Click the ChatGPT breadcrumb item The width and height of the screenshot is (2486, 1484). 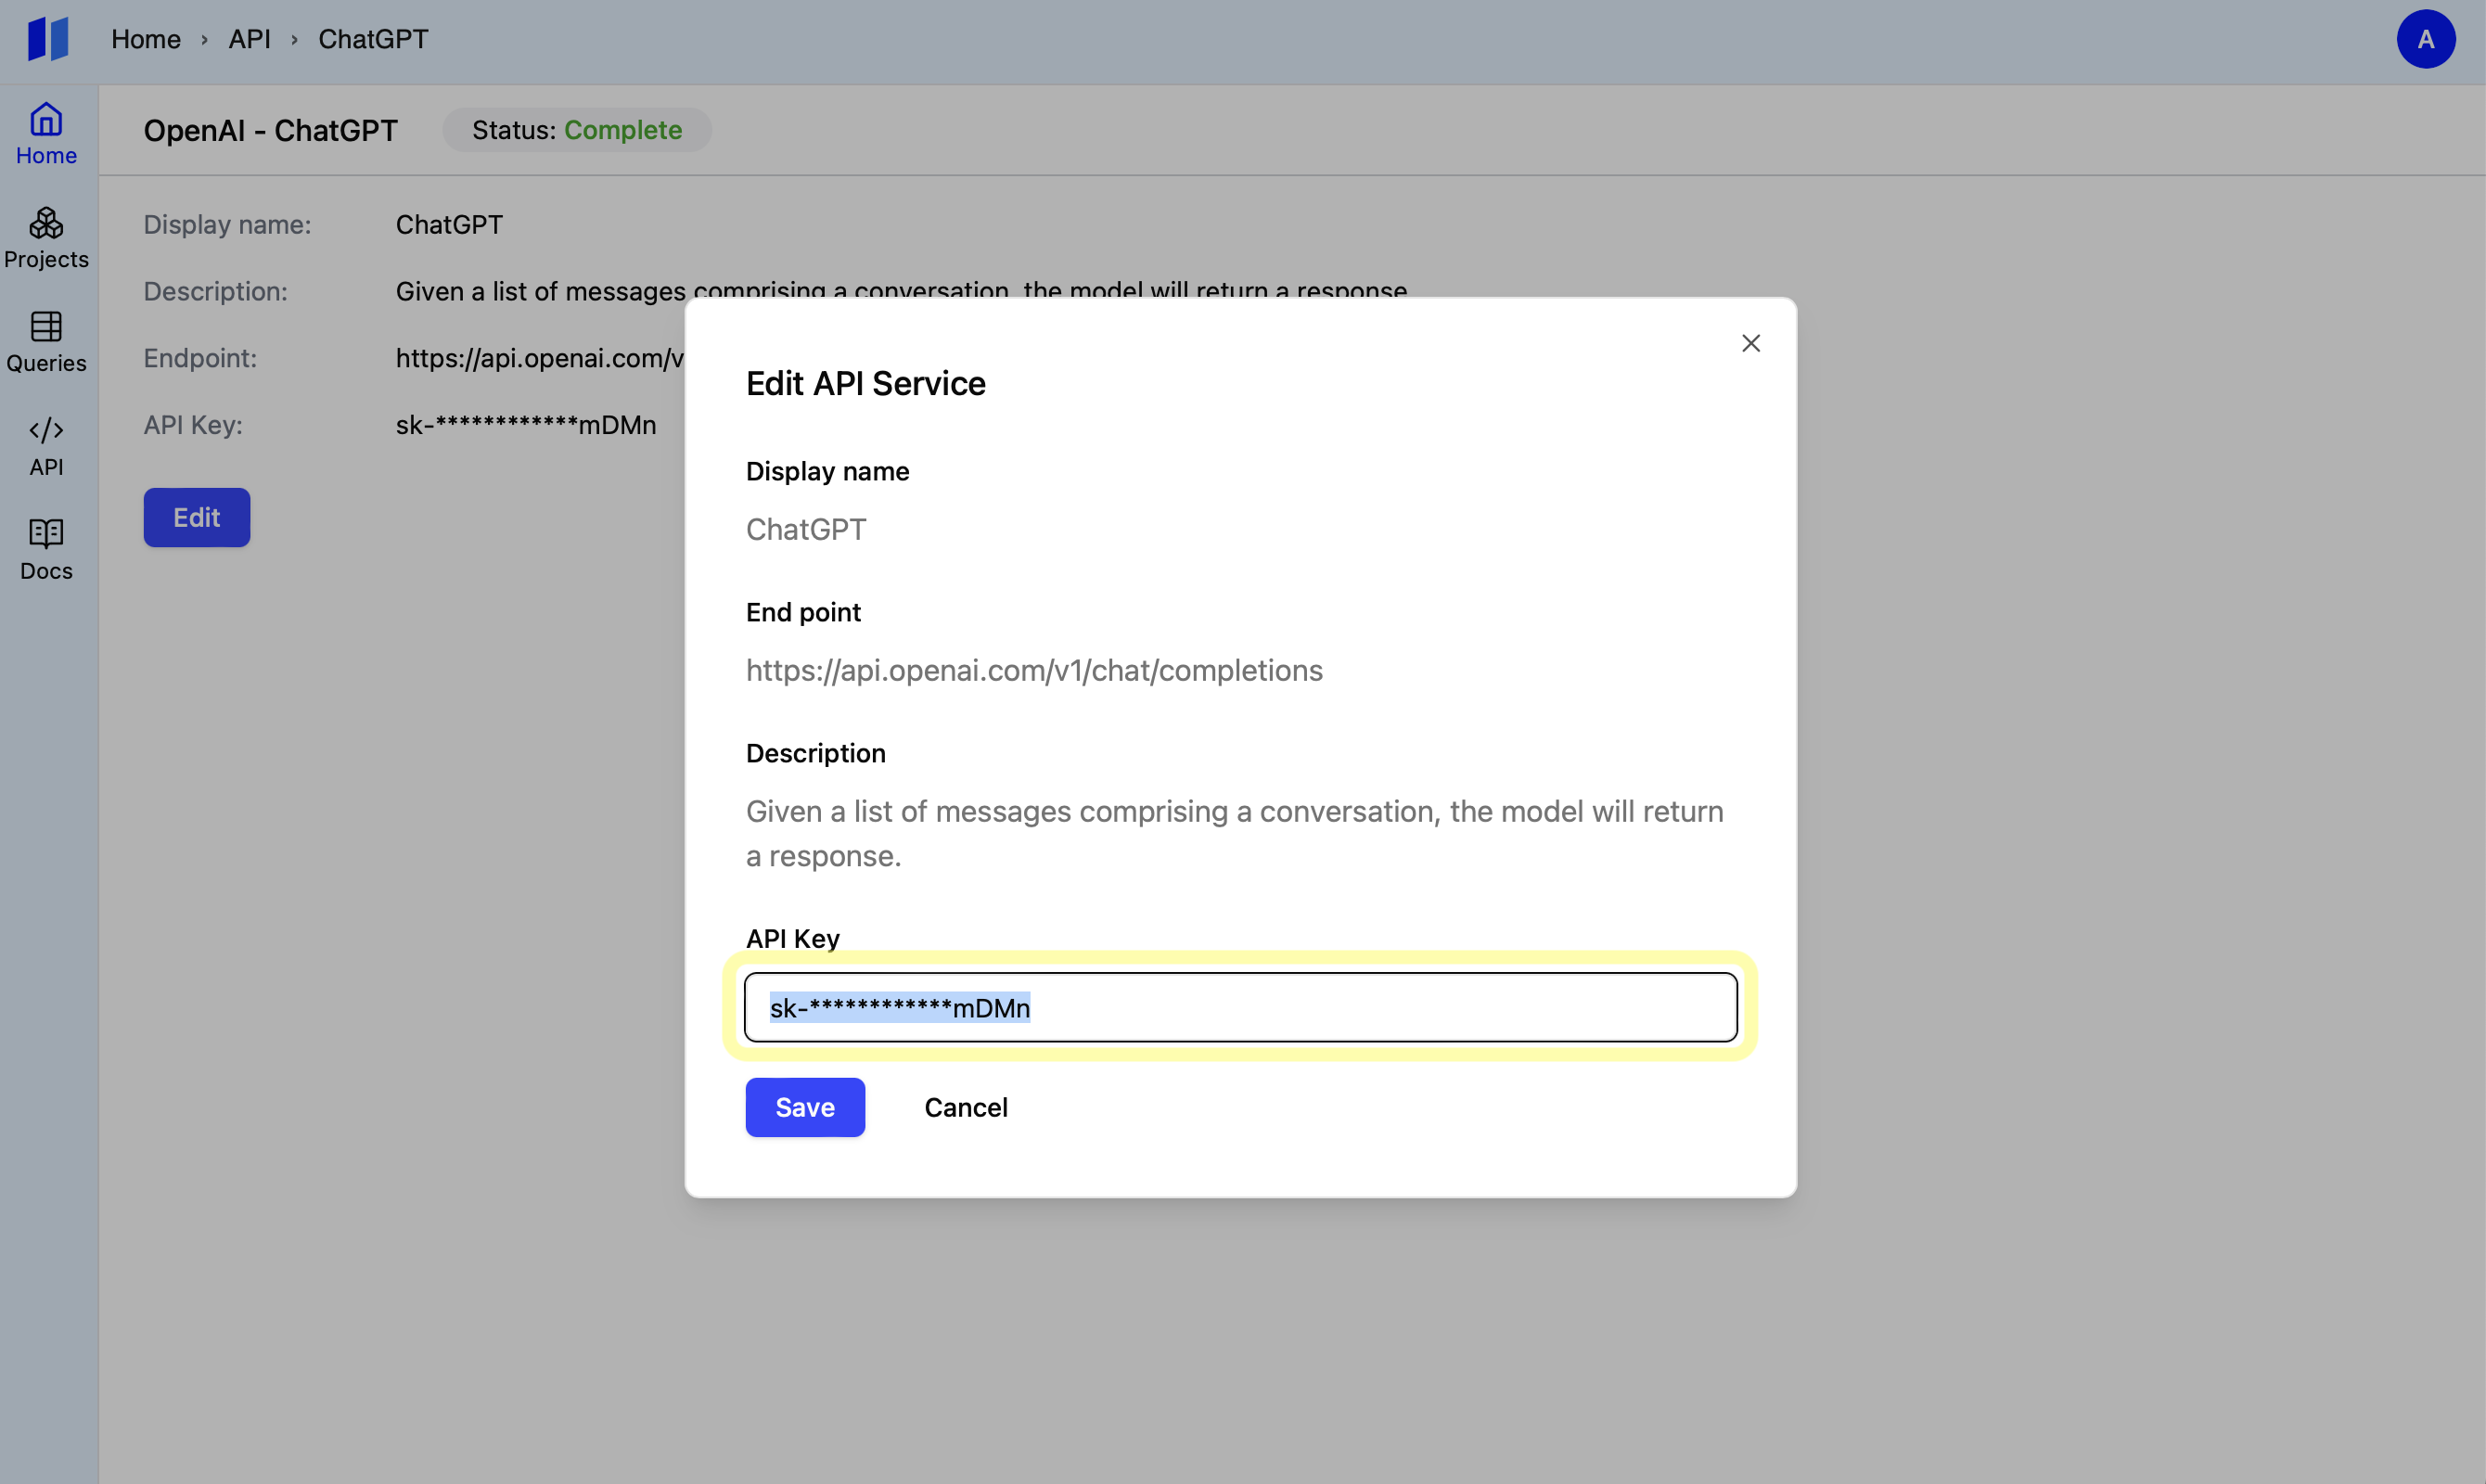(373, 39)
